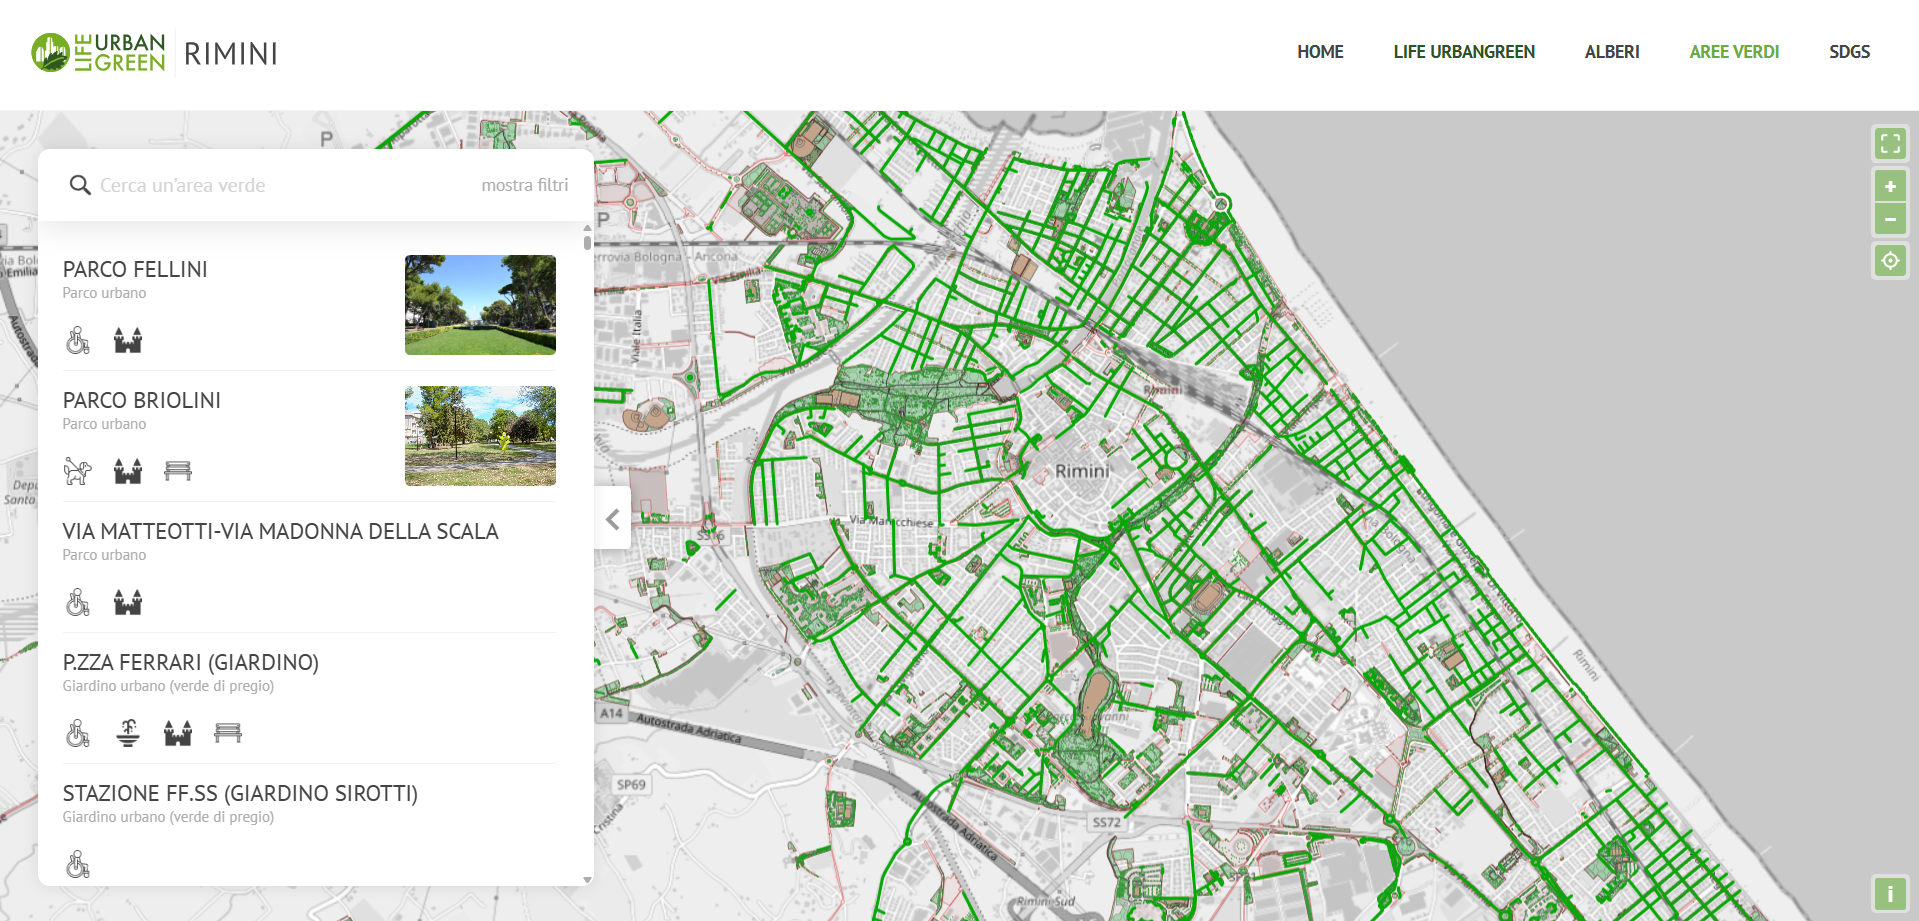The height and width of the screenshot is (921, 1919).
Task: Click the Parco Briolini photo thumbnail
Action: [x=480, y=436]
